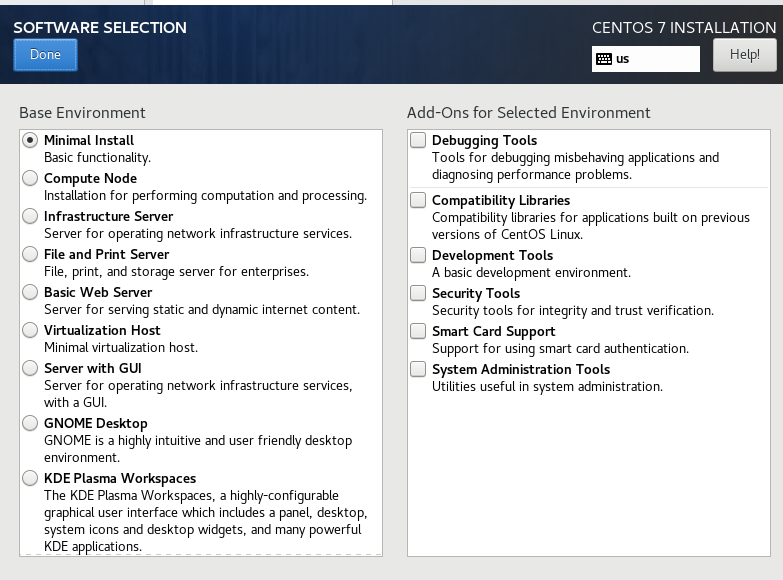The width and height of the screenshot is (783, 580).
Task: Select the Minimal Install radio button
Action: [30, 141]
